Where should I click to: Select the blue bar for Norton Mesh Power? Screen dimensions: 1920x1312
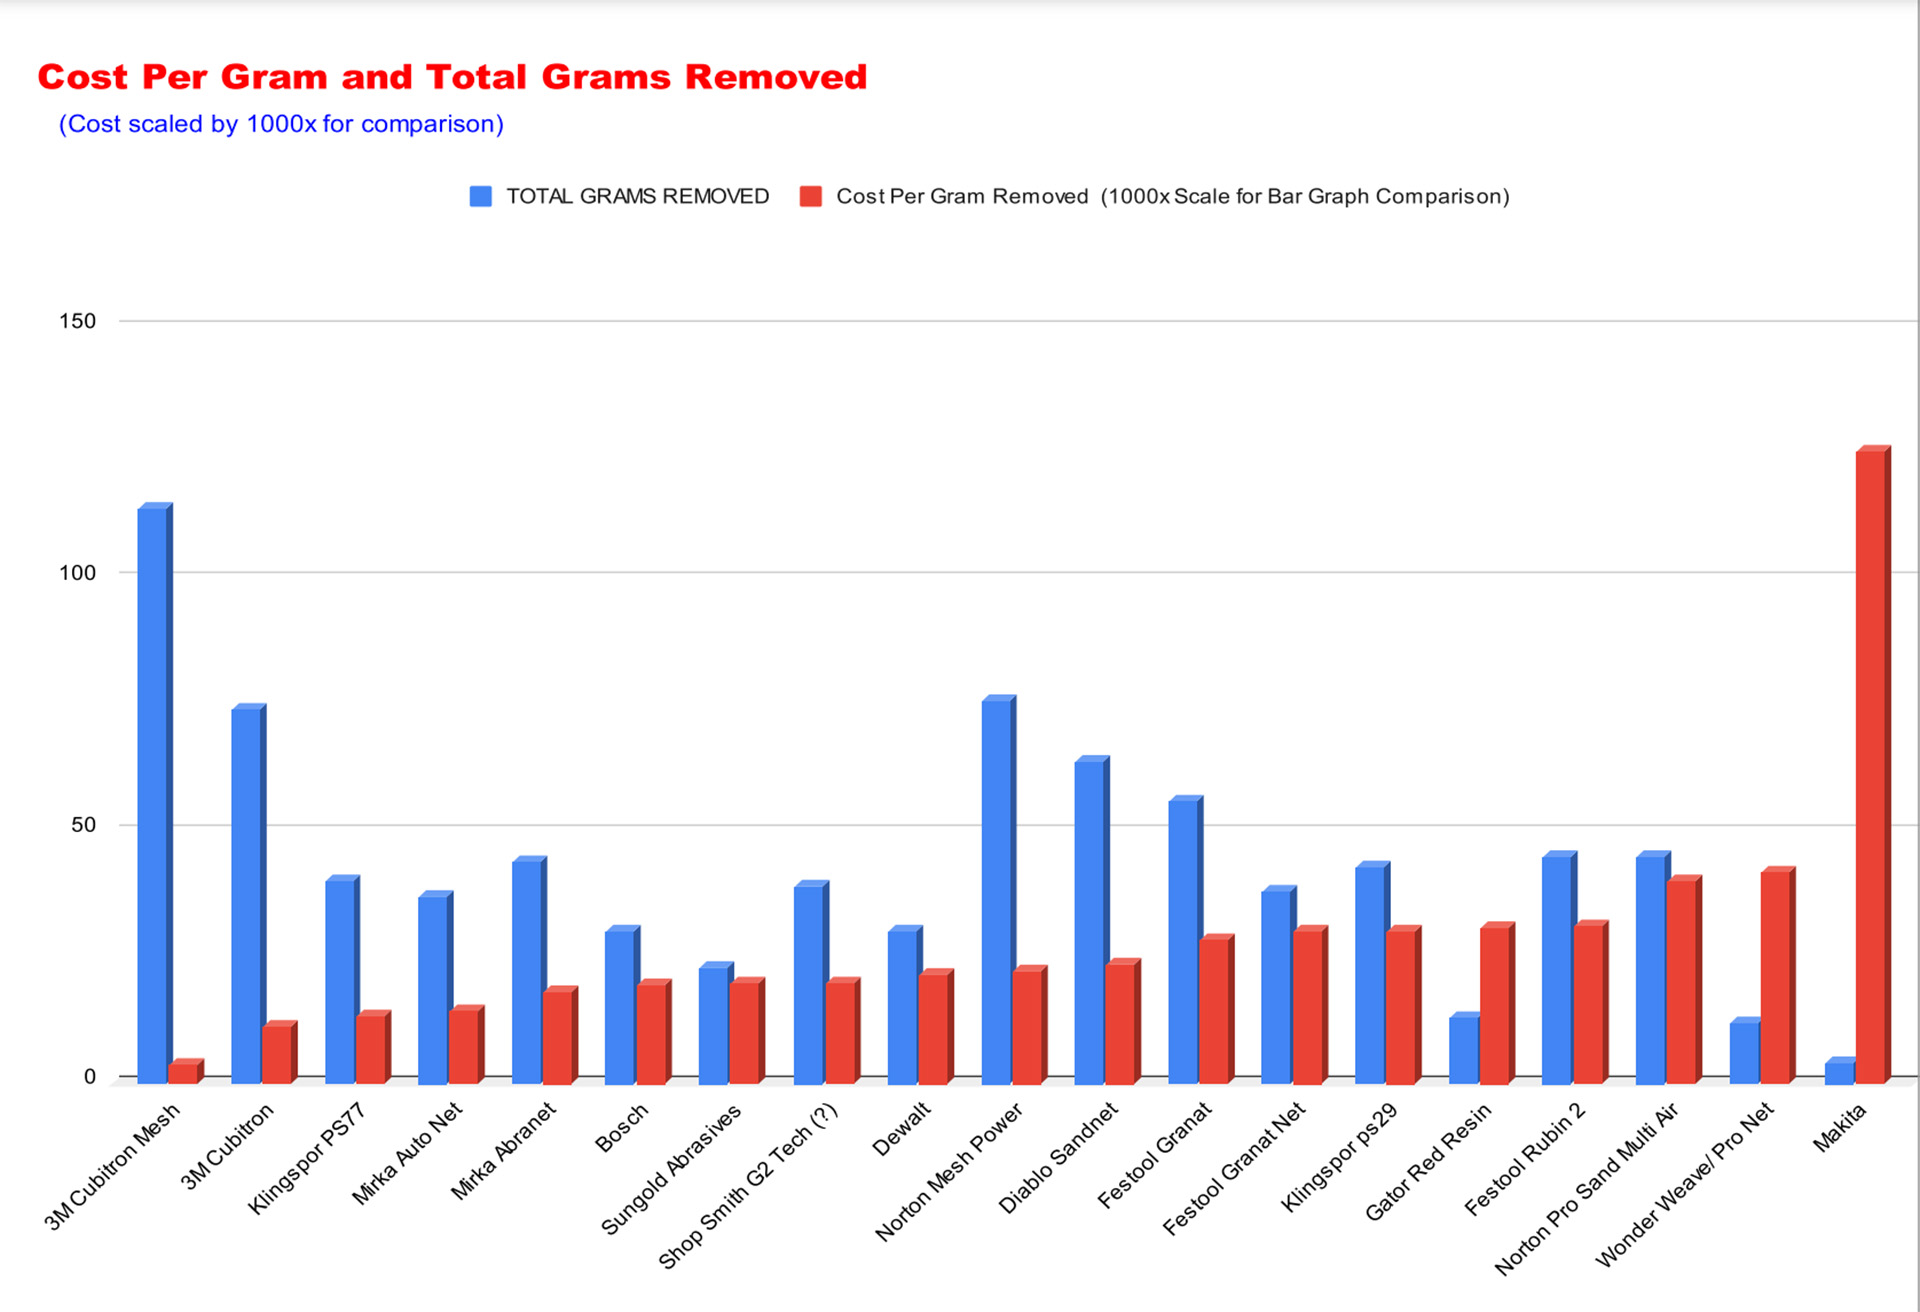(x=1000, y=890)
